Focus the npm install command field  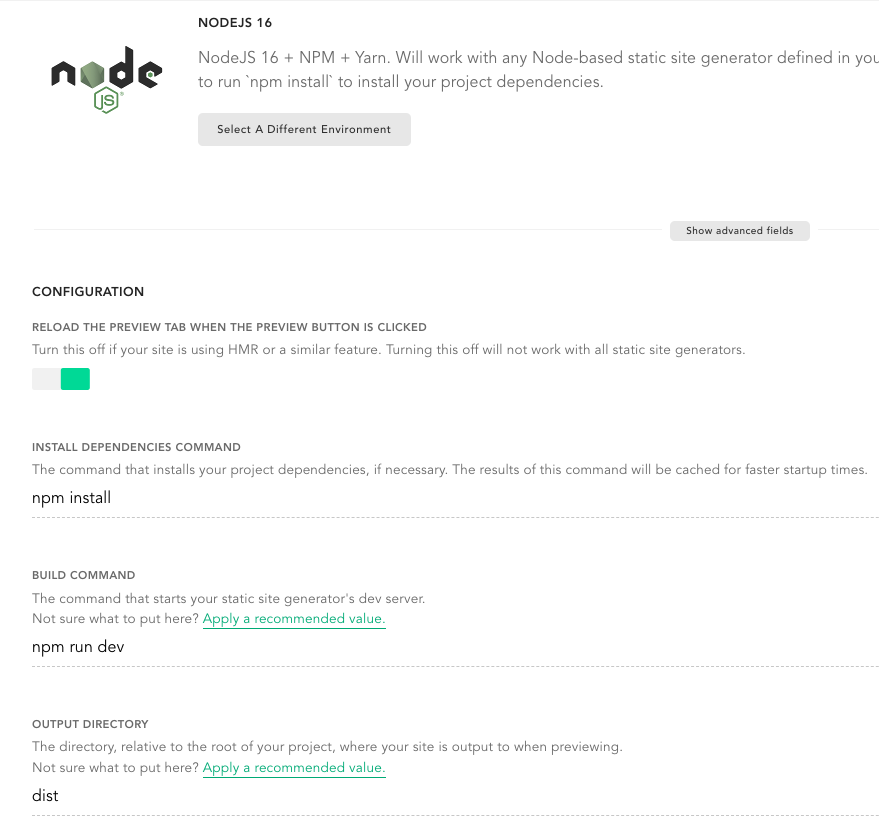click(455, 498)
